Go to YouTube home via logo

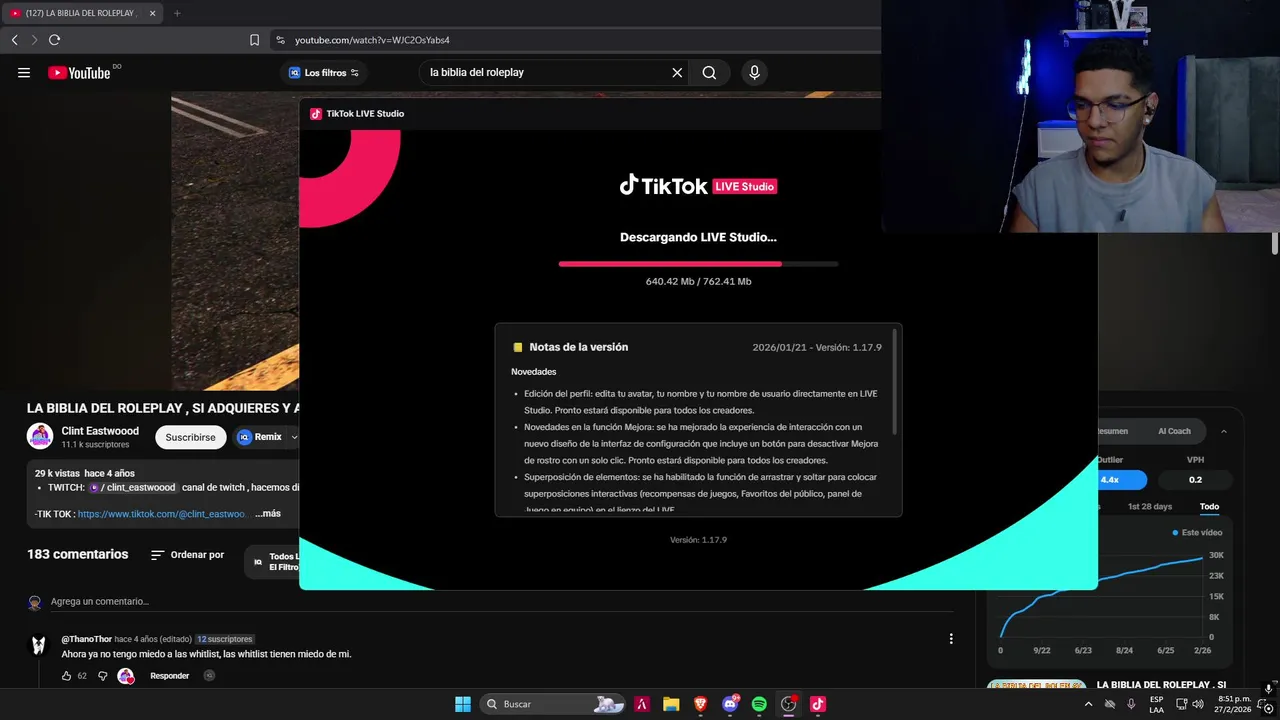tap(79, 72)
